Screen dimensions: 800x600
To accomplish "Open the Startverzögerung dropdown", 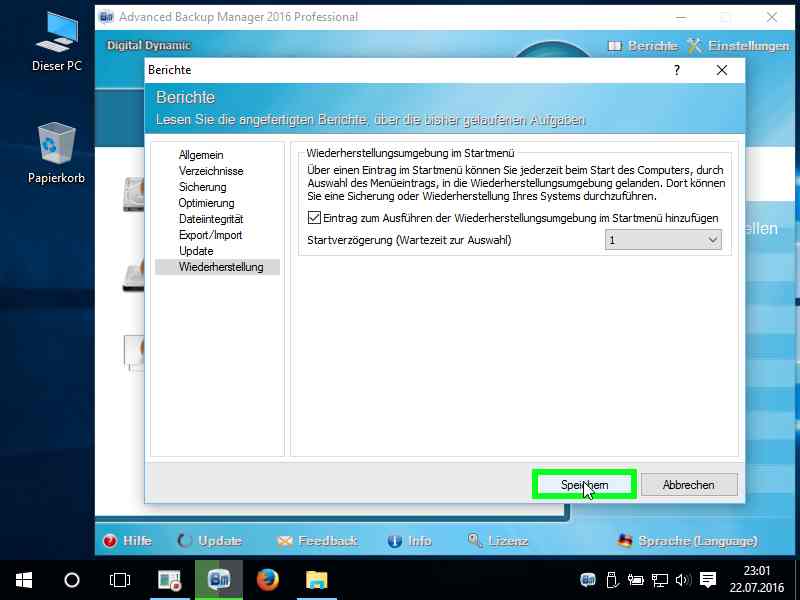I will (663, 240).
